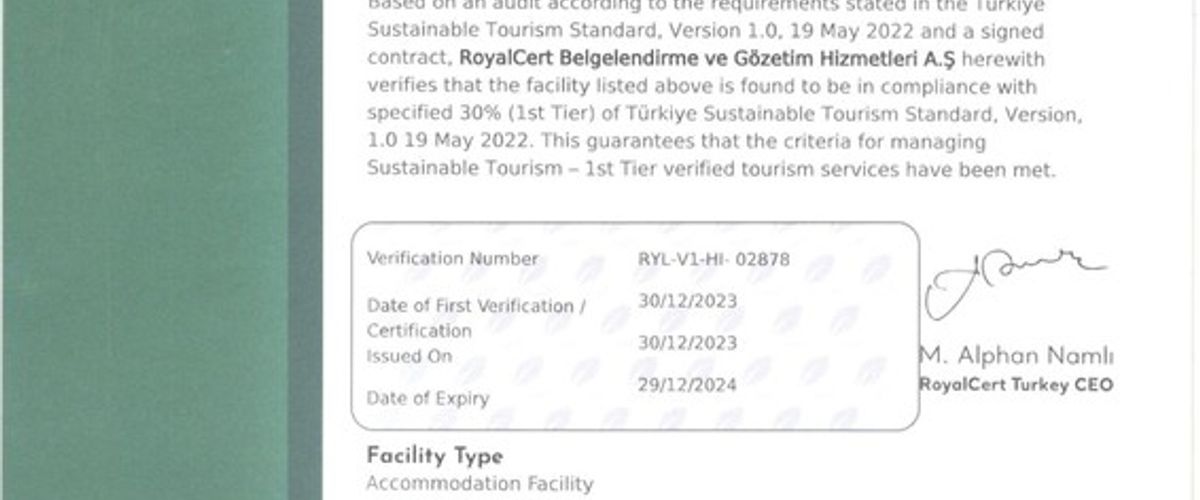Select the verification code RYL-V1-HI- 02878
Viewport: 1200px width, 500px height.
coord(713,260)
